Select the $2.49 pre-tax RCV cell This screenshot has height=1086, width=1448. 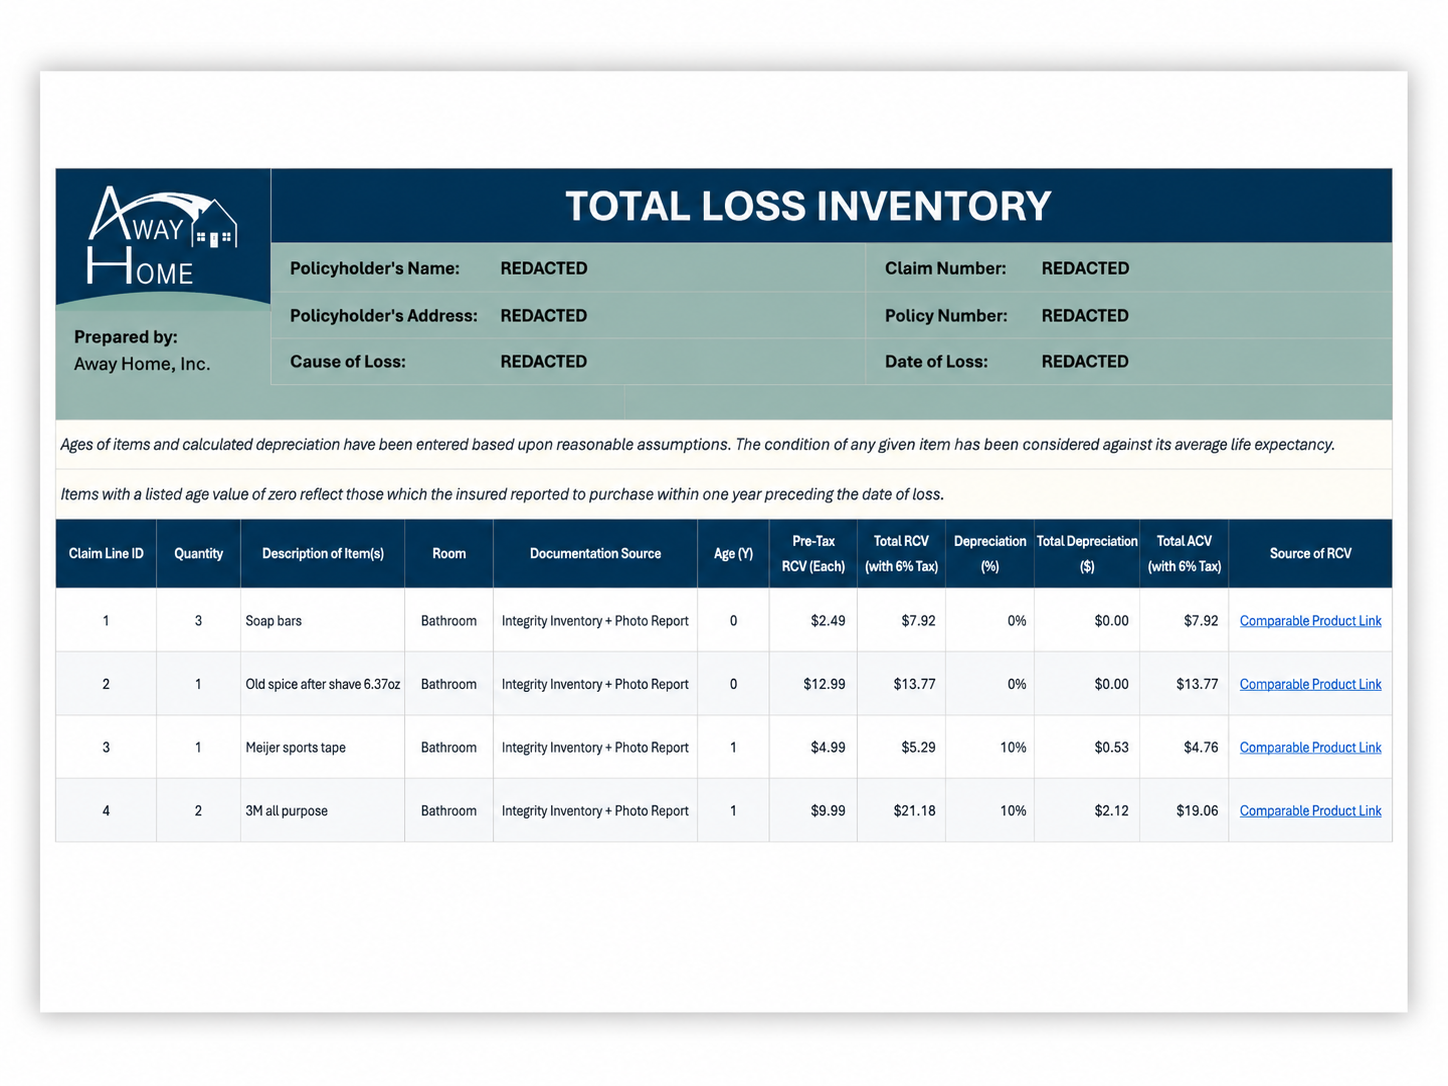click(813, 621)
